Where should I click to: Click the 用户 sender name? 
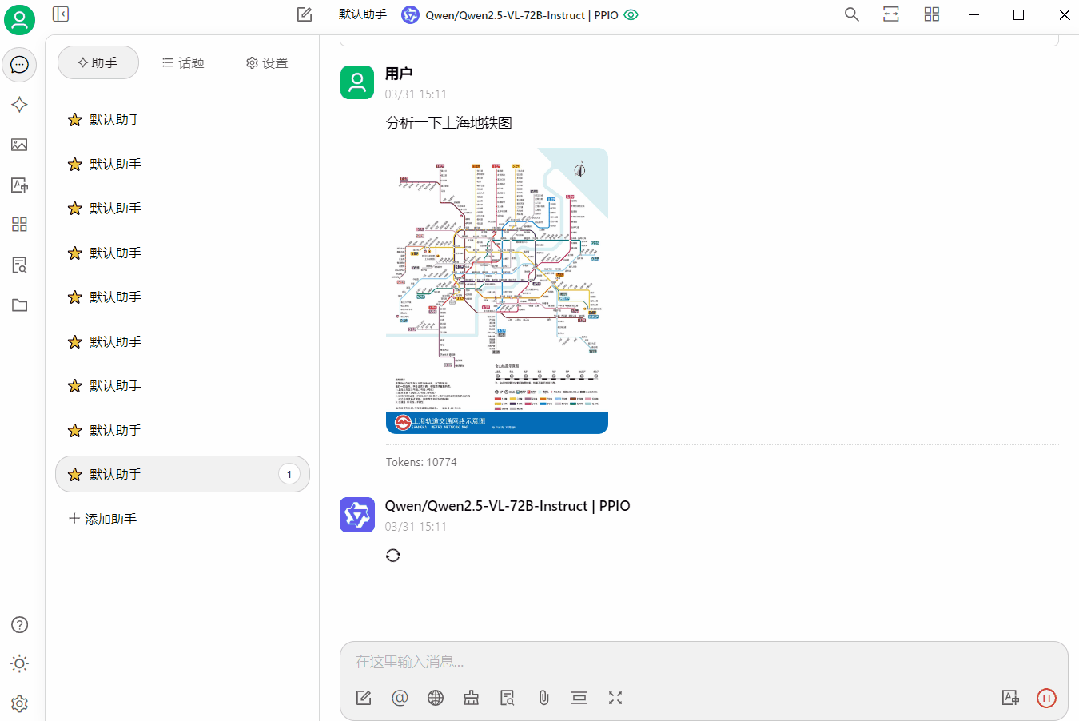(398, 74)
